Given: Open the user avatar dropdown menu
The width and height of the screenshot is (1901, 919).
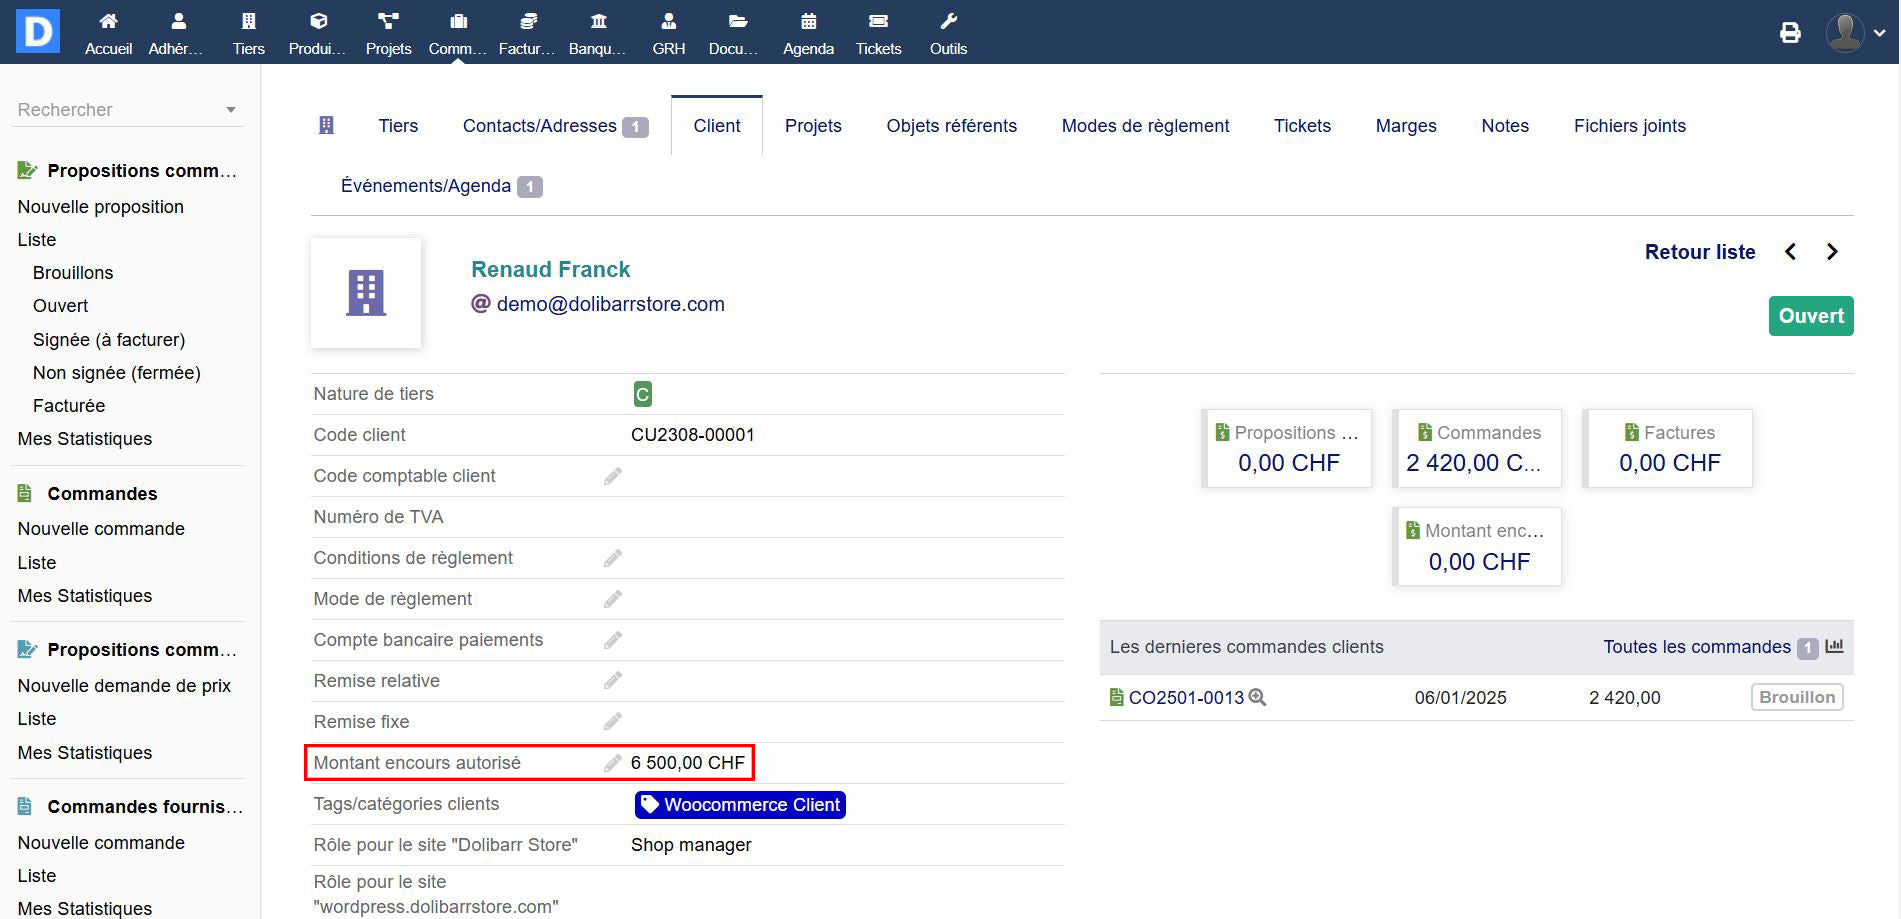Looking at the screenshot, I should point(1856,33).
